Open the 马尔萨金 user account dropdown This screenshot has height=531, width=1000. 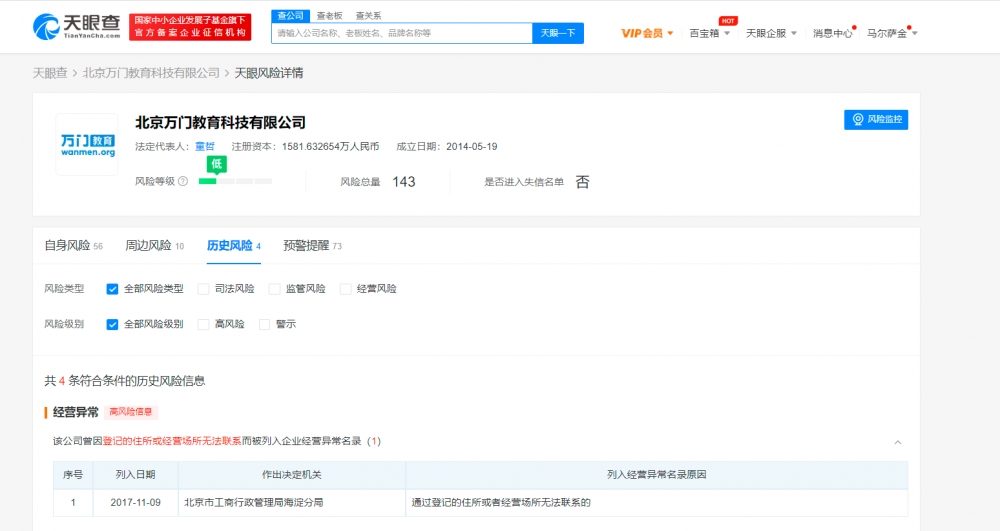892,33
